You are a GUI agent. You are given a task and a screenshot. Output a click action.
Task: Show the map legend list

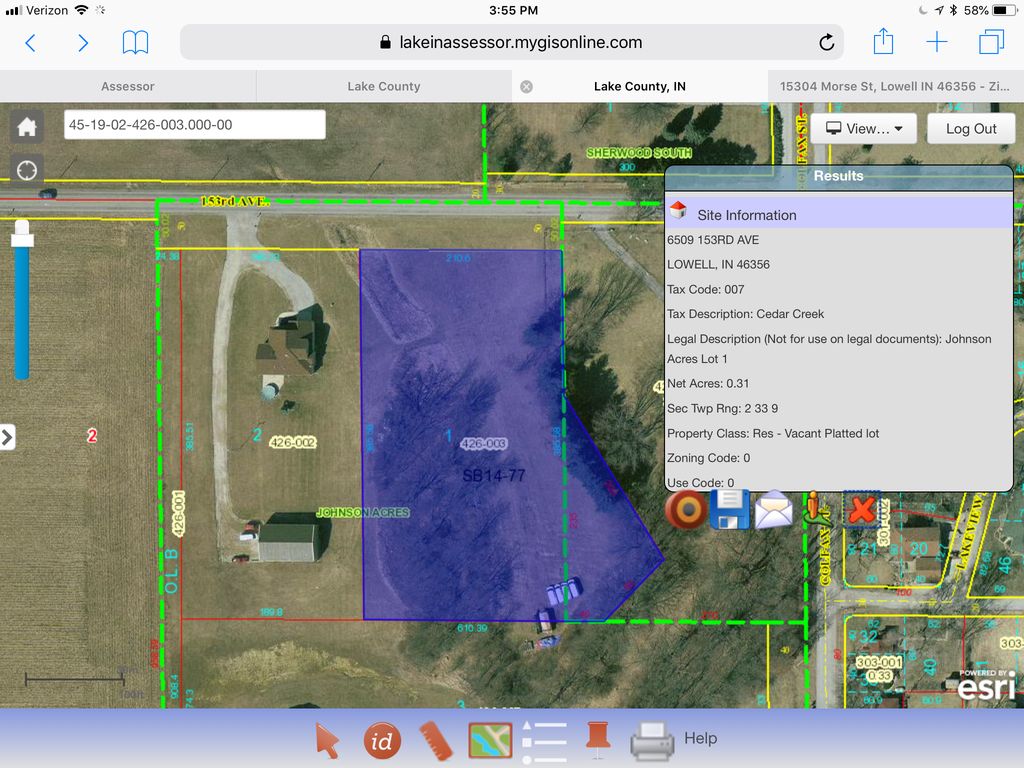pyautogui.click(x=544, y=741)
